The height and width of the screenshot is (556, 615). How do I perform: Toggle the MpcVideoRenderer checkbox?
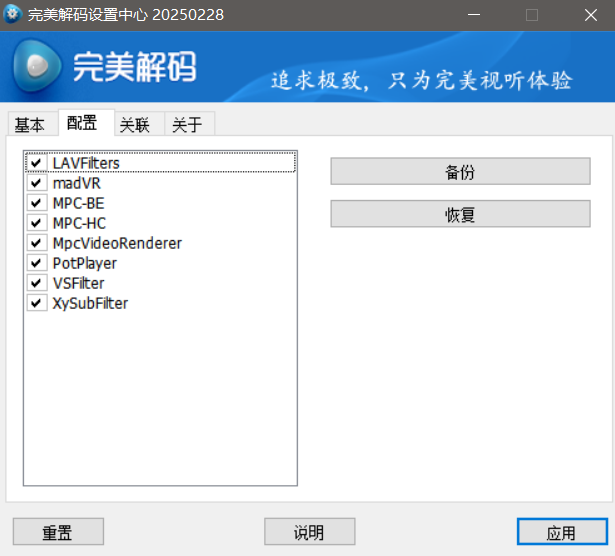[36, 243]
